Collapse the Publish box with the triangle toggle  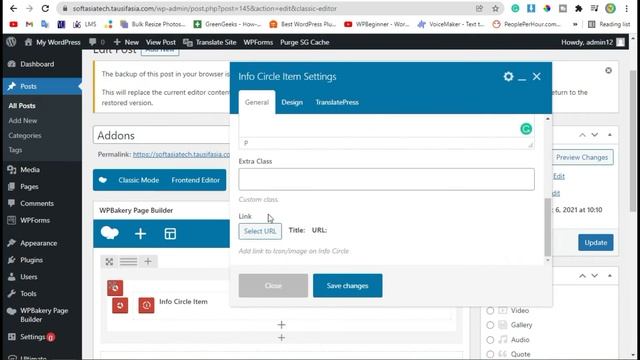point(610,135)
